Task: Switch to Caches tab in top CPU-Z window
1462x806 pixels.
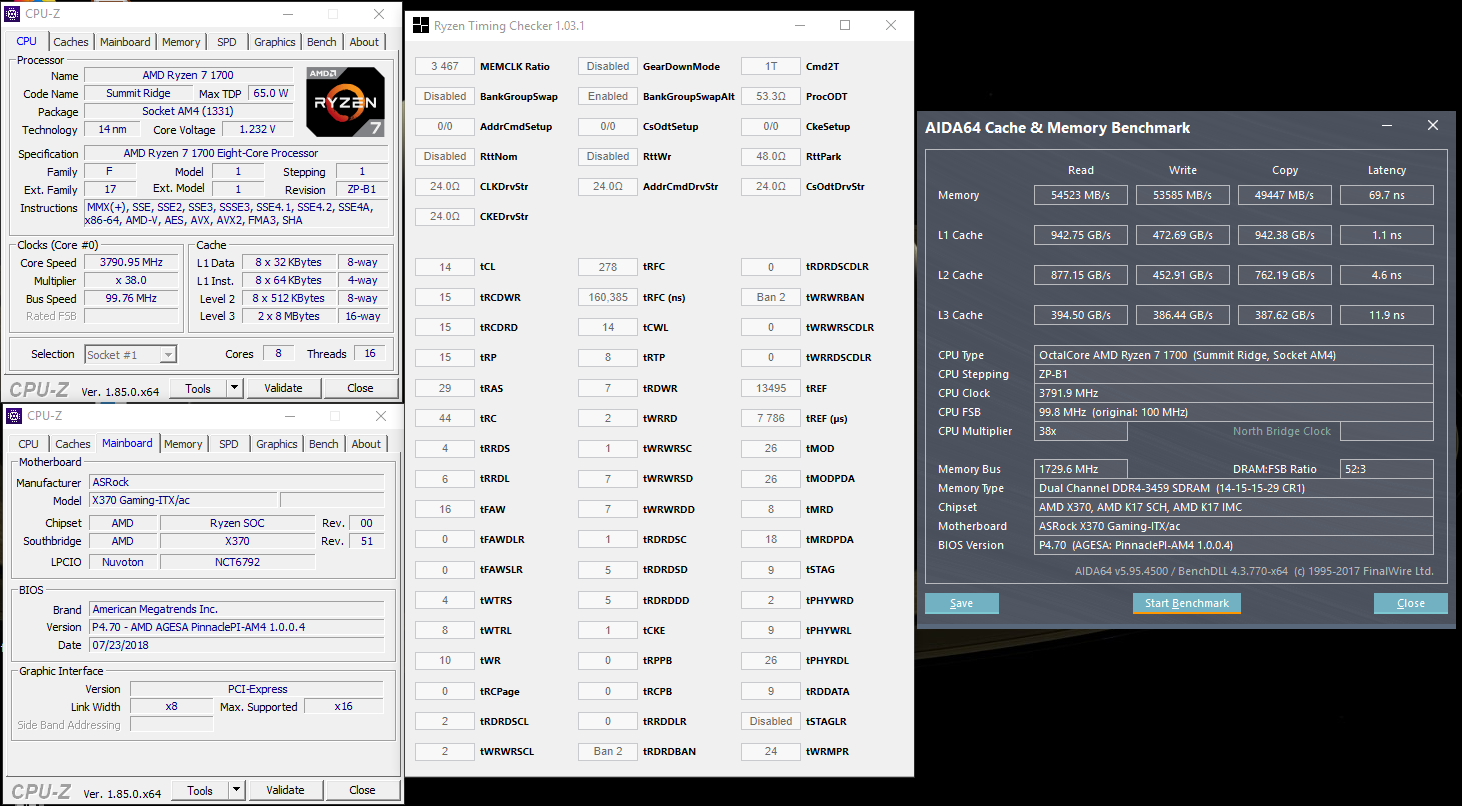Action: pyautogui.click(x=71, y=42)
